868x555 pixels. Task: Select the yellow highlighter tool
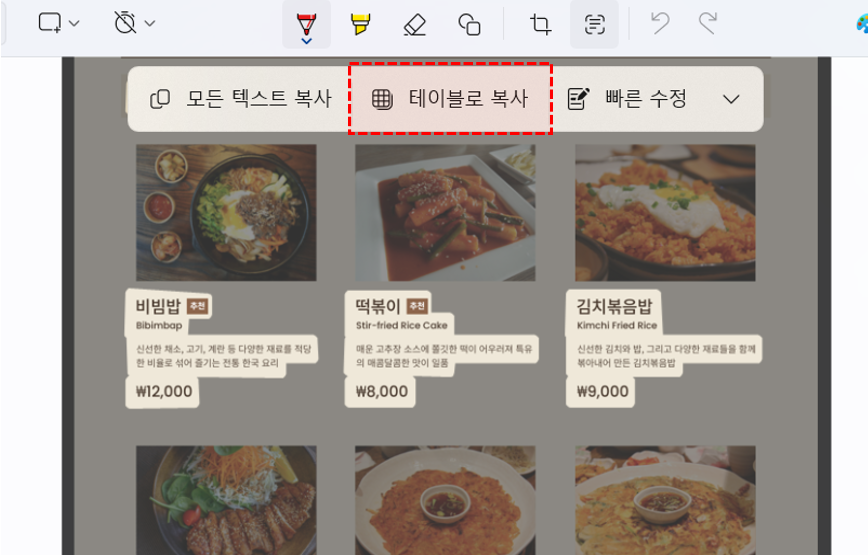[x=360, y=24]
